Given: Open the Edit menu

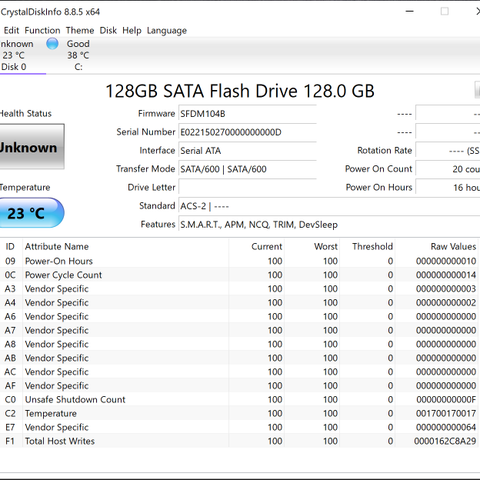Looking at the screenshot, I should (11, 30).
